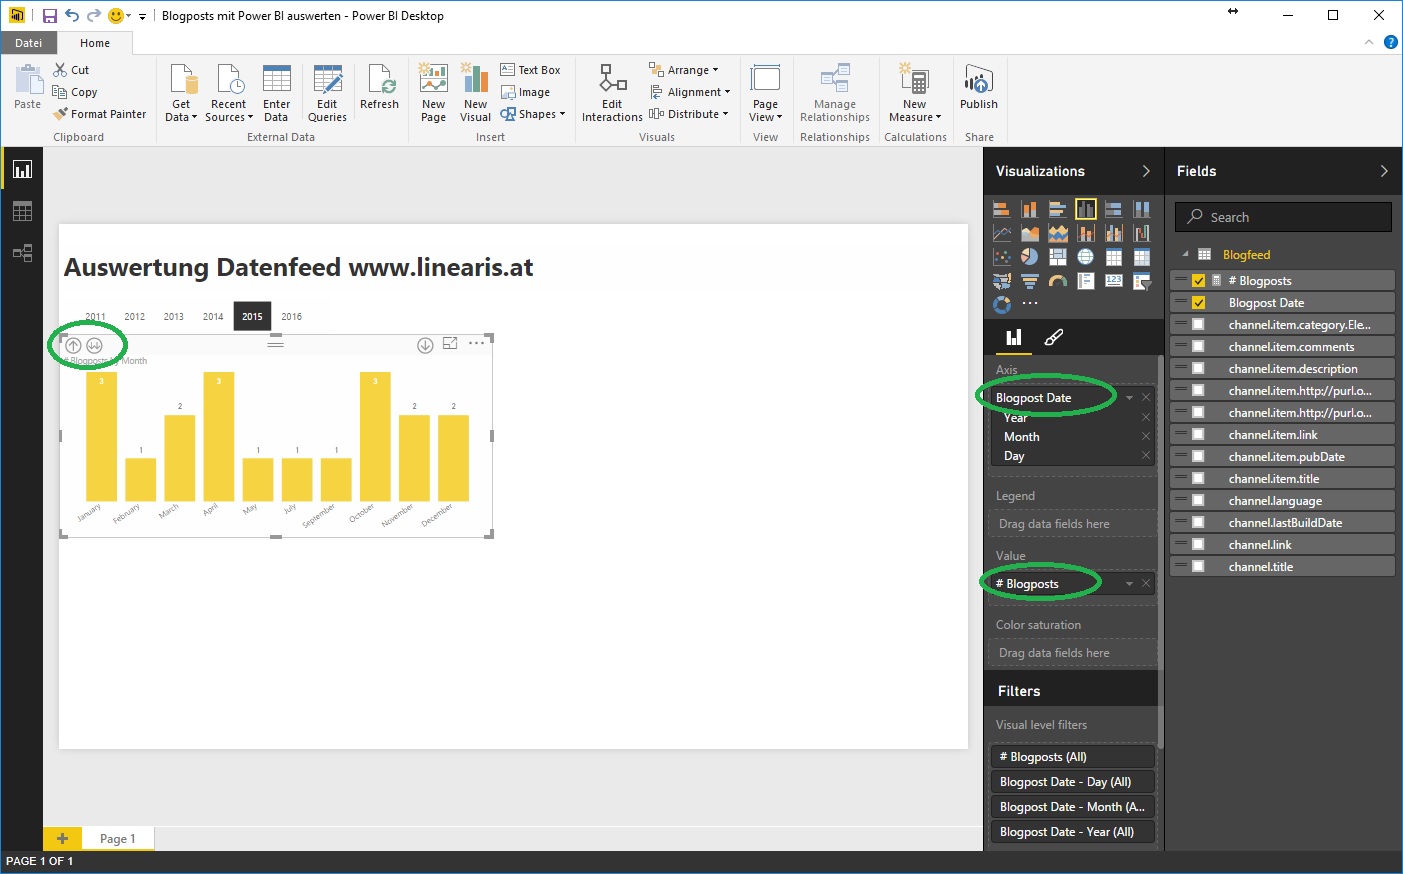Screen dimensions: 1403x874
Task: Open focus mode for the chart
Action: click(x=450, y=344)
